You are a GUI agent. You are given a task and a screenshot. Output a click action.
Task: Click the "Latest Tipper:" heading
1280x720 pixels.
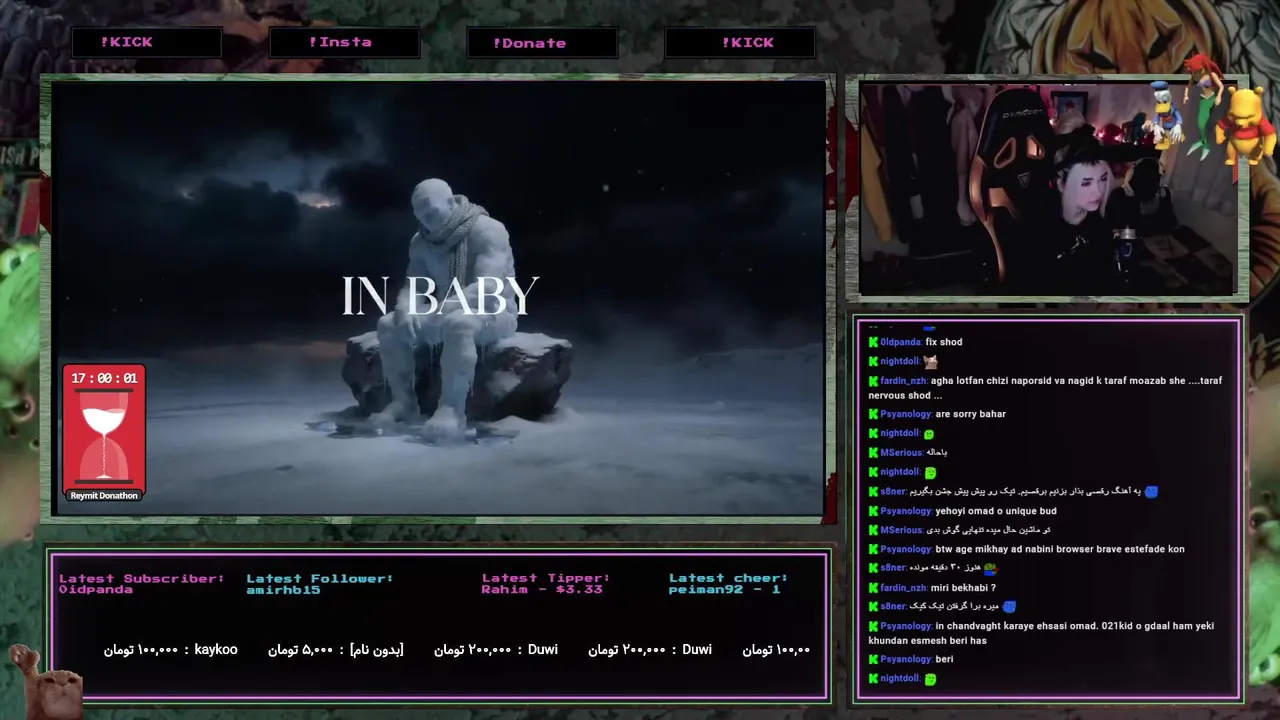pos(545,578)
